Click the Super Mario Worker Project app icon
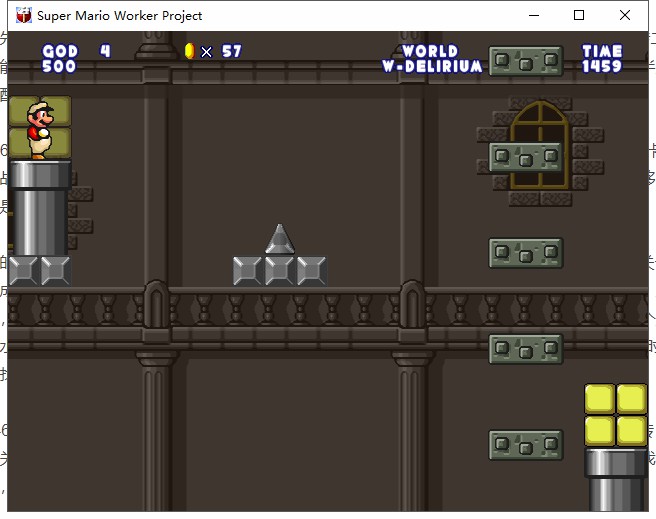Image resolution: width=656 pixels, height=519 pixels. click(x=24, y=15)
